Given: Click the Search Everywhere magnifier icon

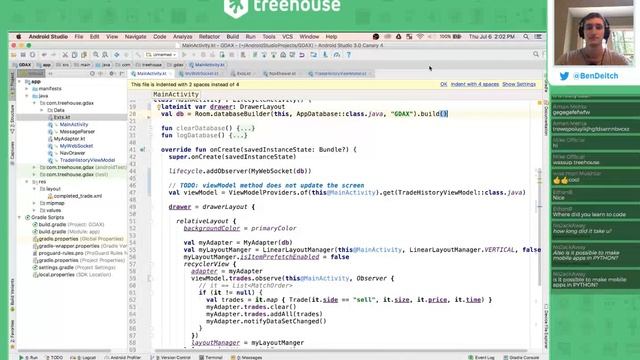Looking at the screenshot, I should [x=536, y=54].
